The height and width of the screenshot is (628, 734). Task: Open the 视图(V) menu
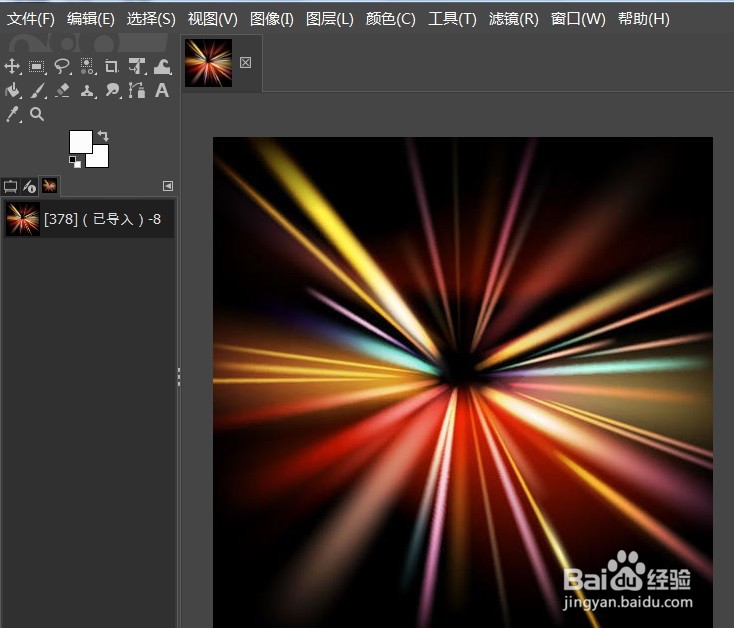click(x=213, y=19)
